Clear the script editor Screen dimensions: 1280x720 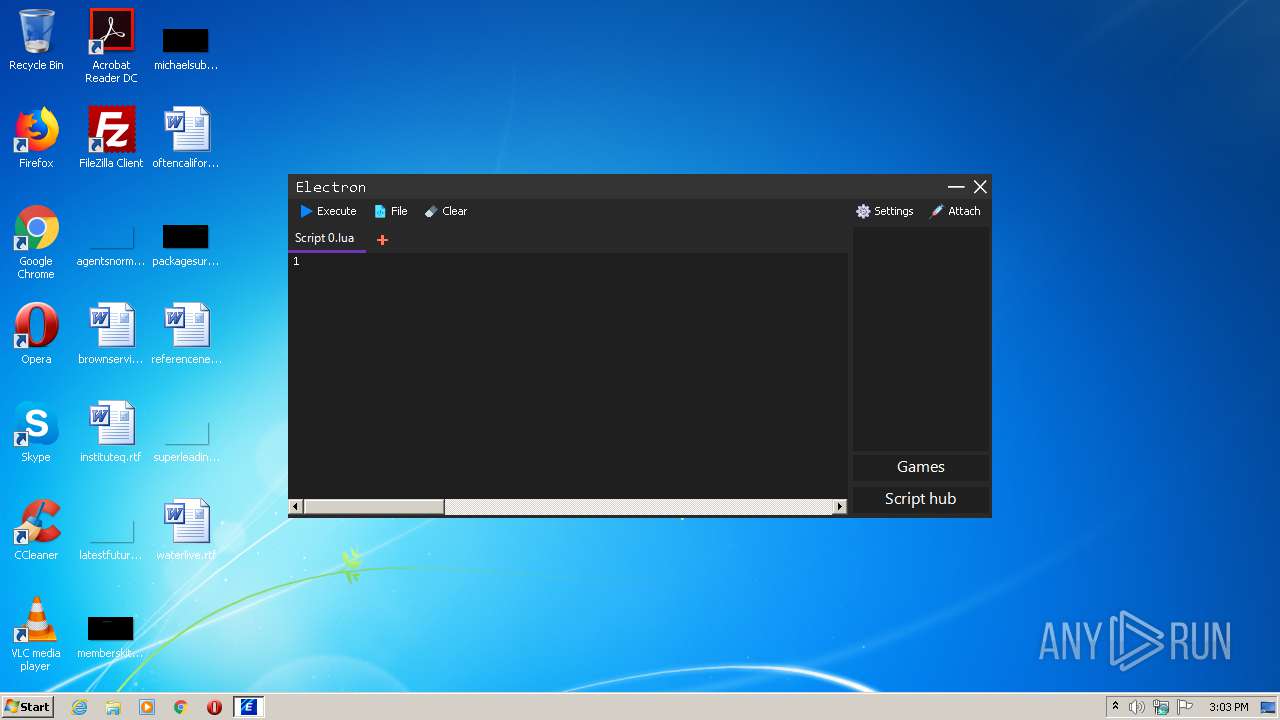446,211
